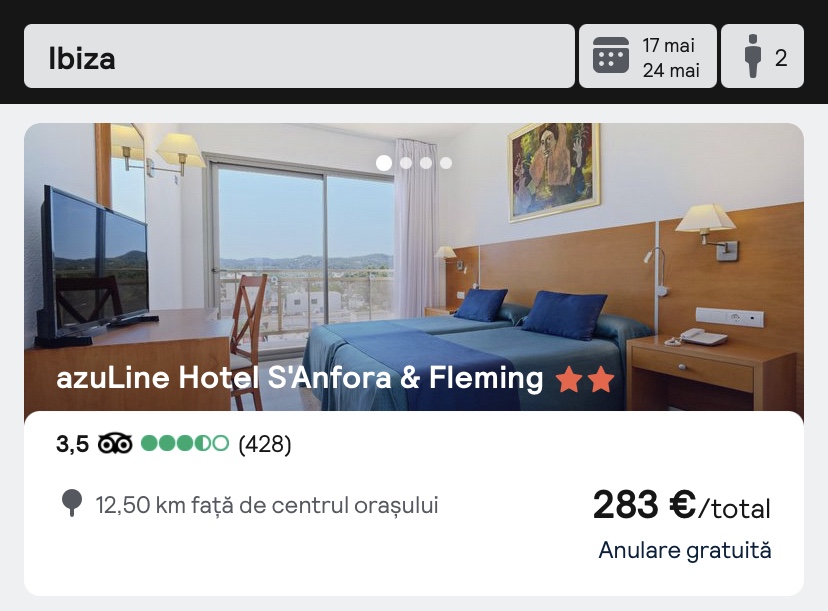
Task: Click the 12,50 km distance text
Action: point(267,505)
